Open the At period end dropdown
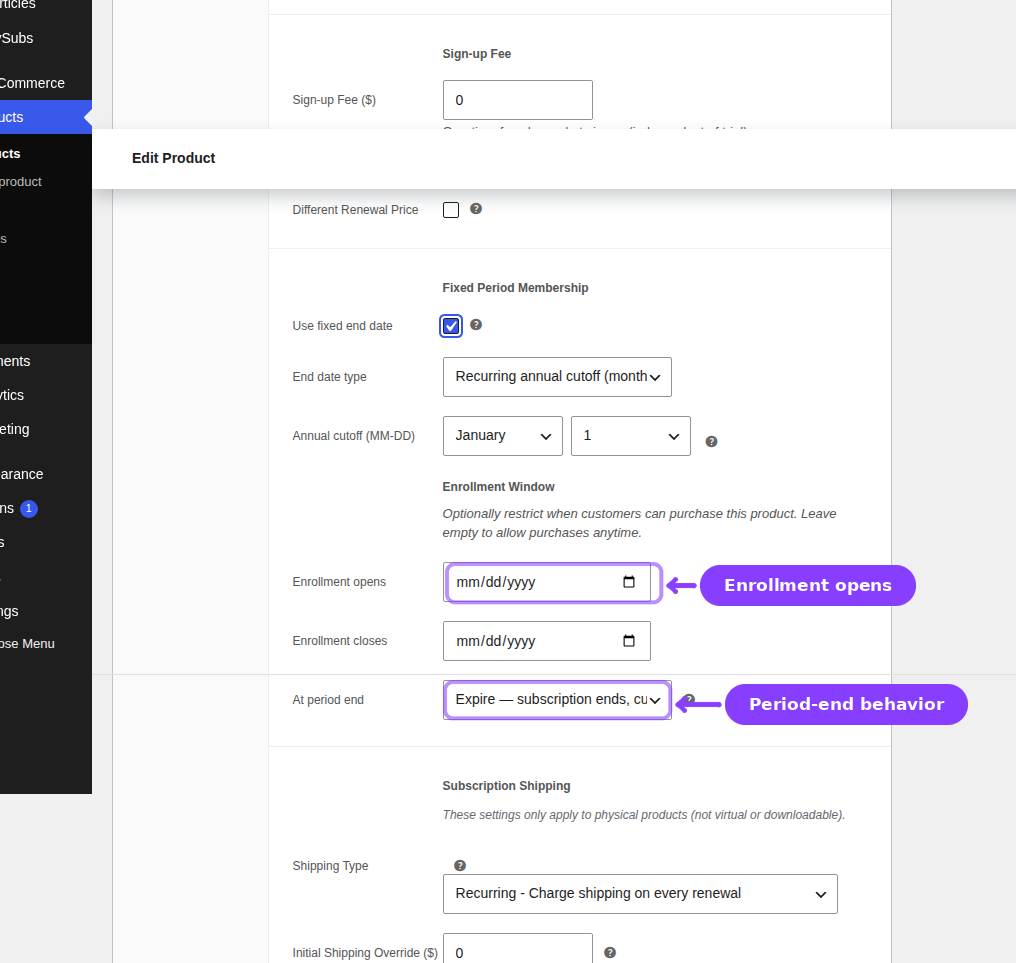 click(557, 700)
